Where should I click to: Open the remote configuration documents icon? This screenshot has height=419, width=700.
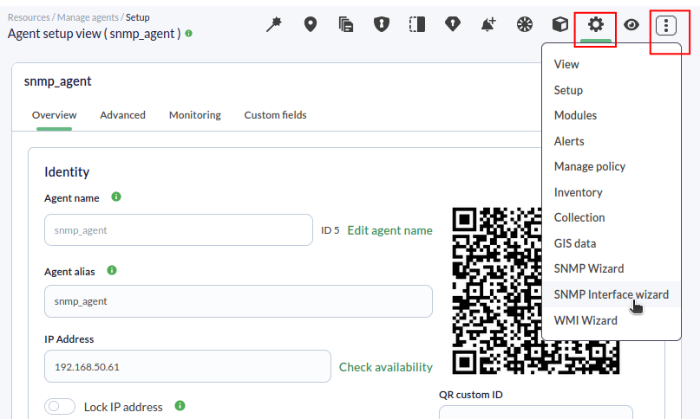[x=346, y=25]
